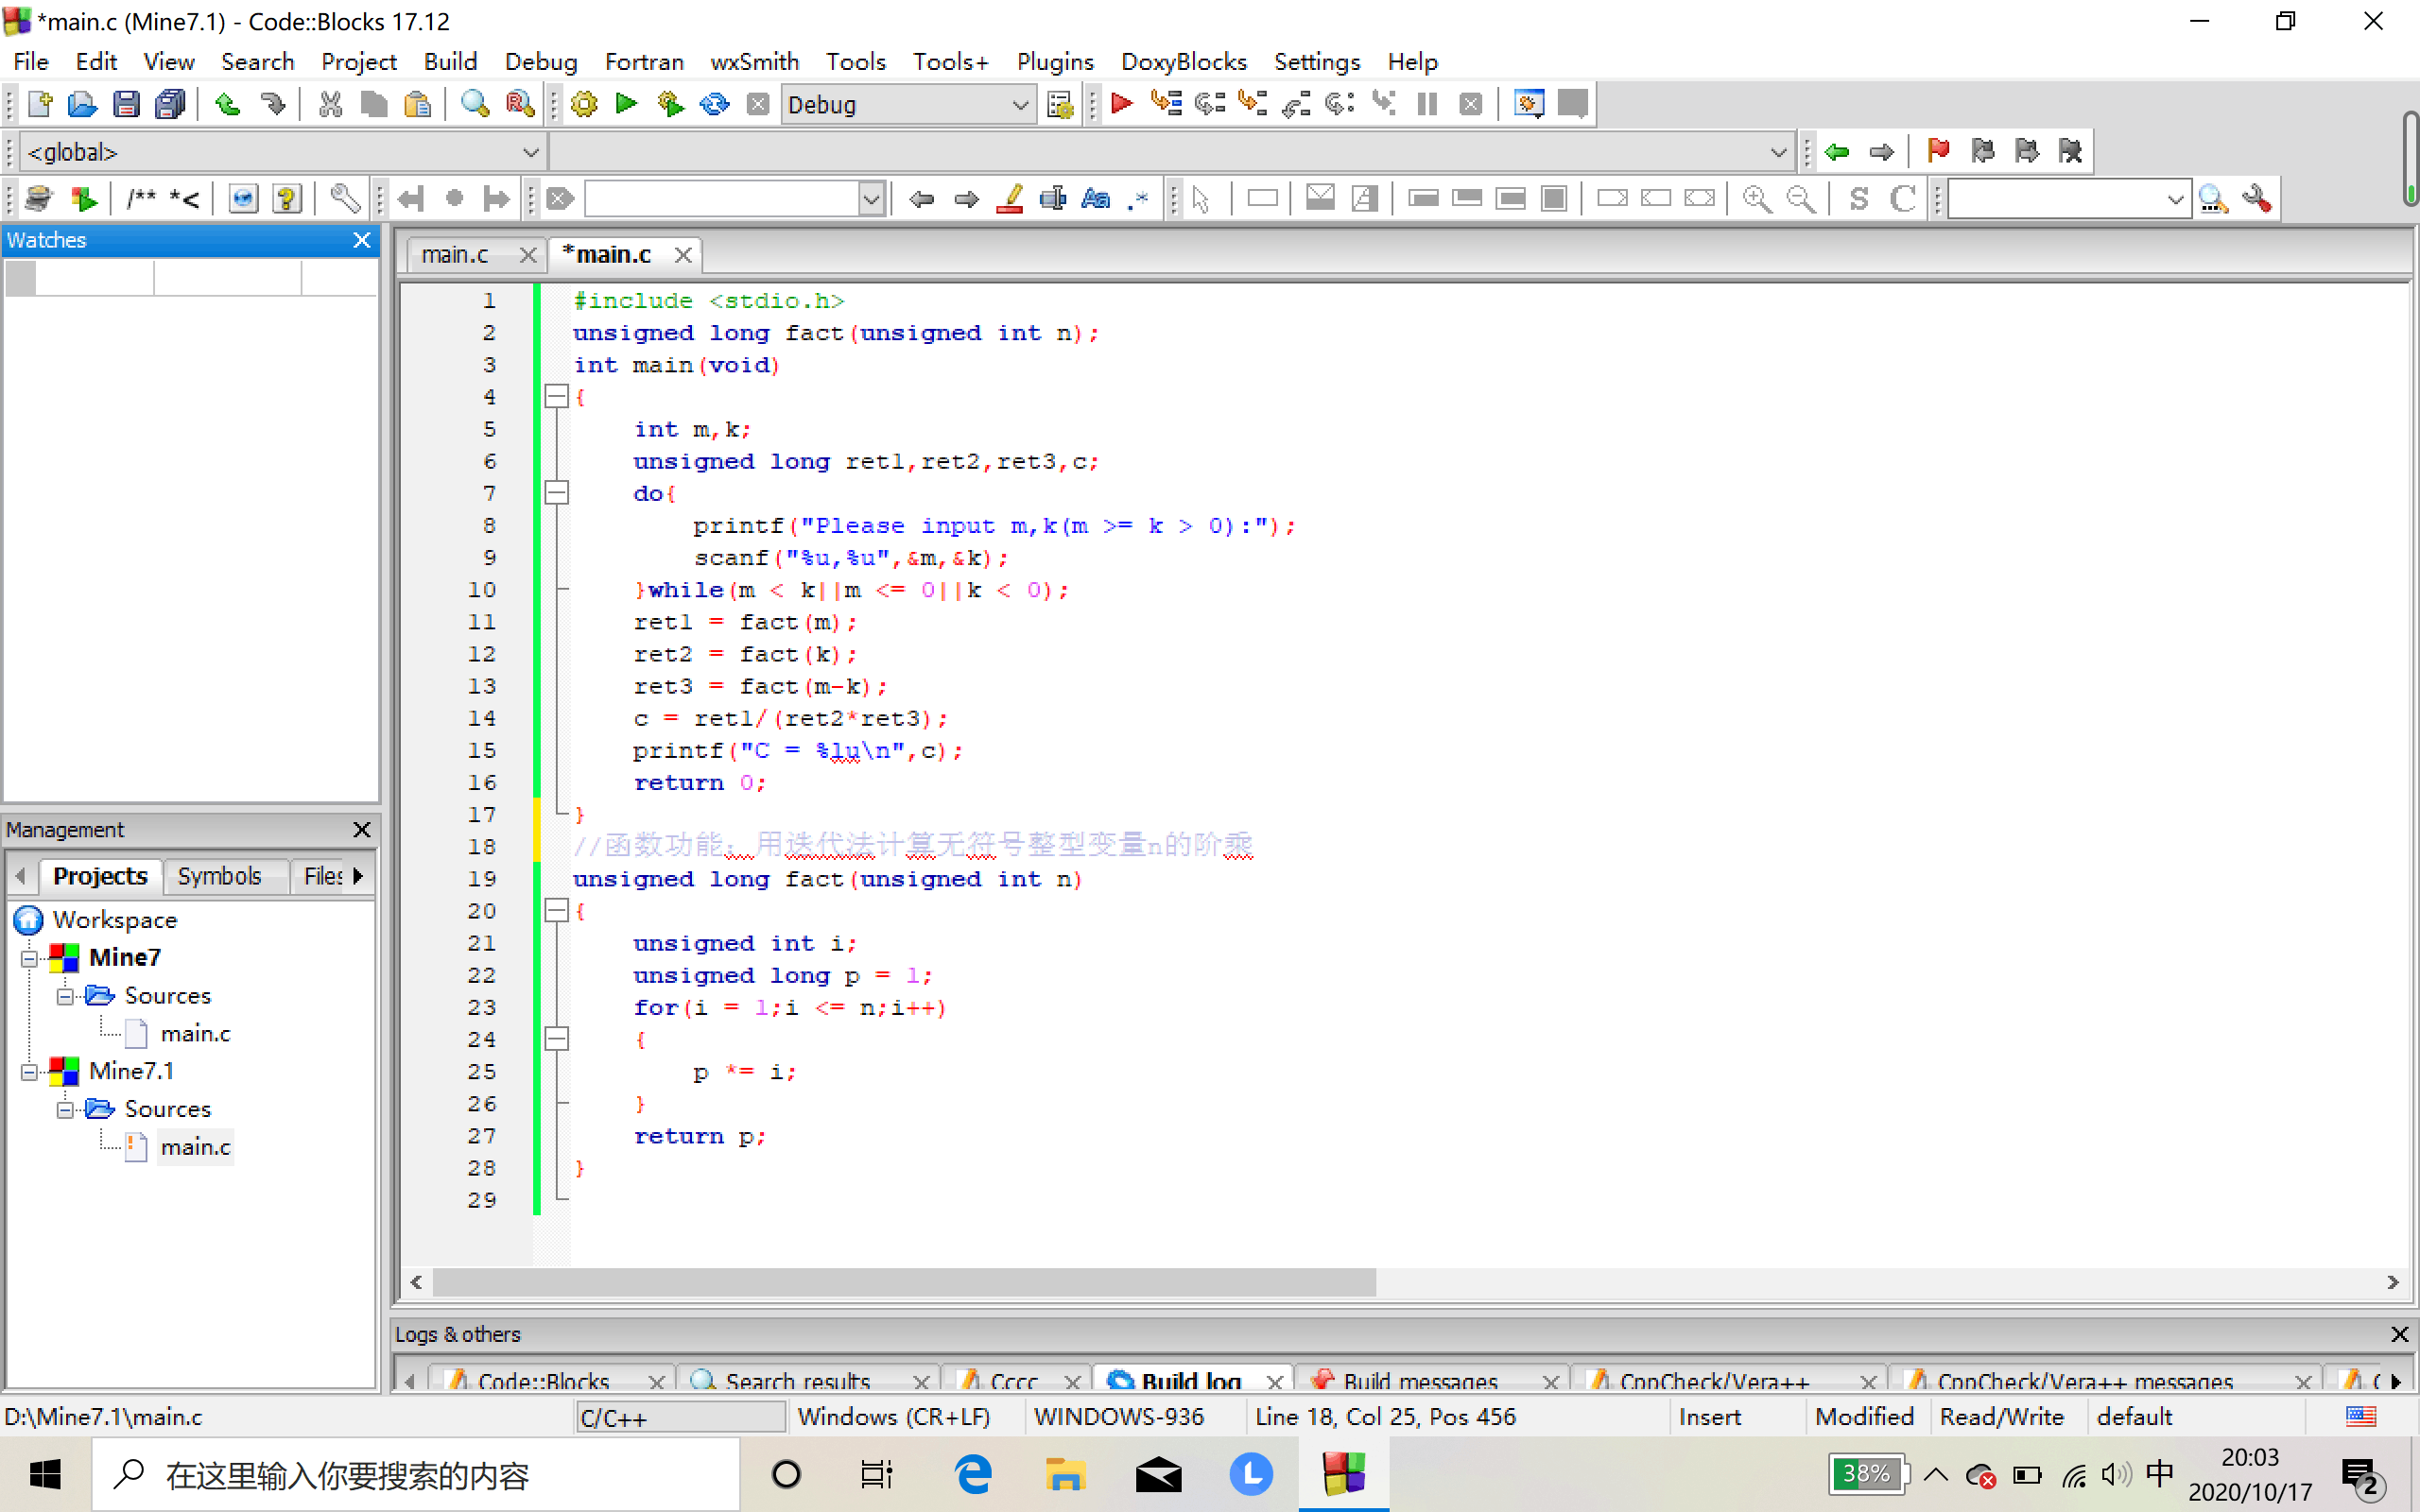Collapse the do-loop fold at line 7
This screenshot has height=1512, width=2420.
click(557, 492)
